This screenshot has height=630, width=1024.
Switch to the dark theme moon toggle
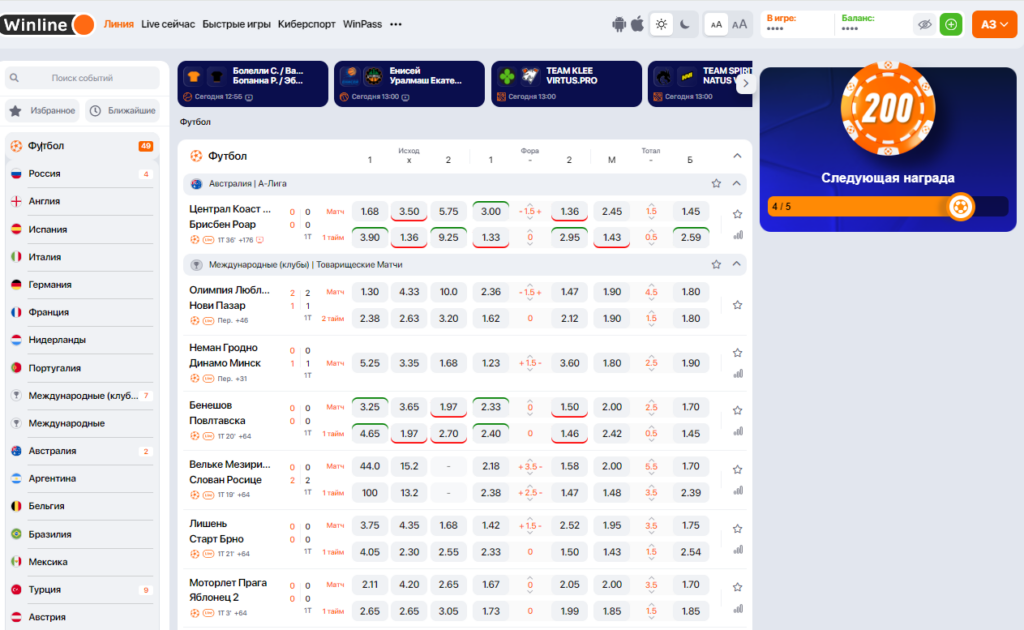(684, 25)
